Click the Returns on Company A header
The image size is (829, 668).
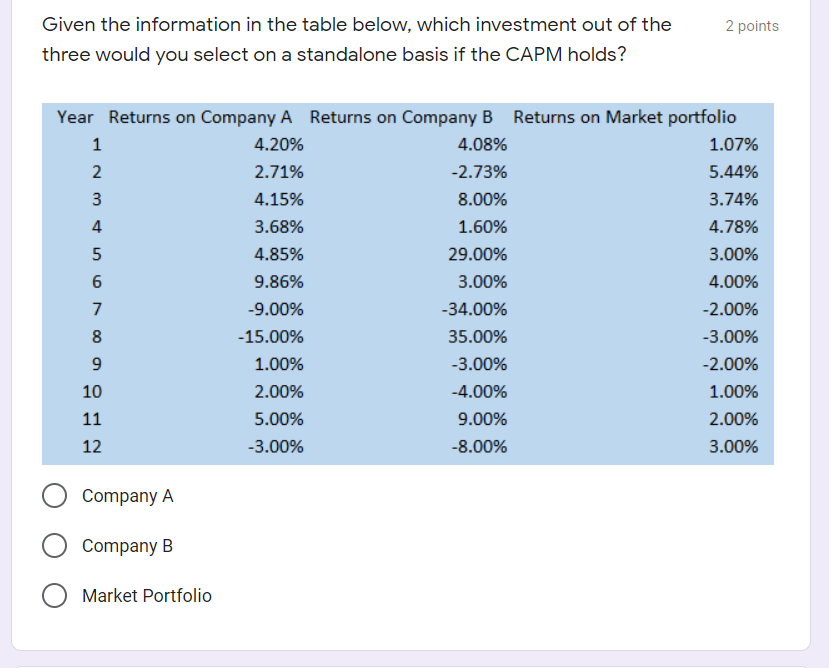pyautogui.click(x=198, y=117)
